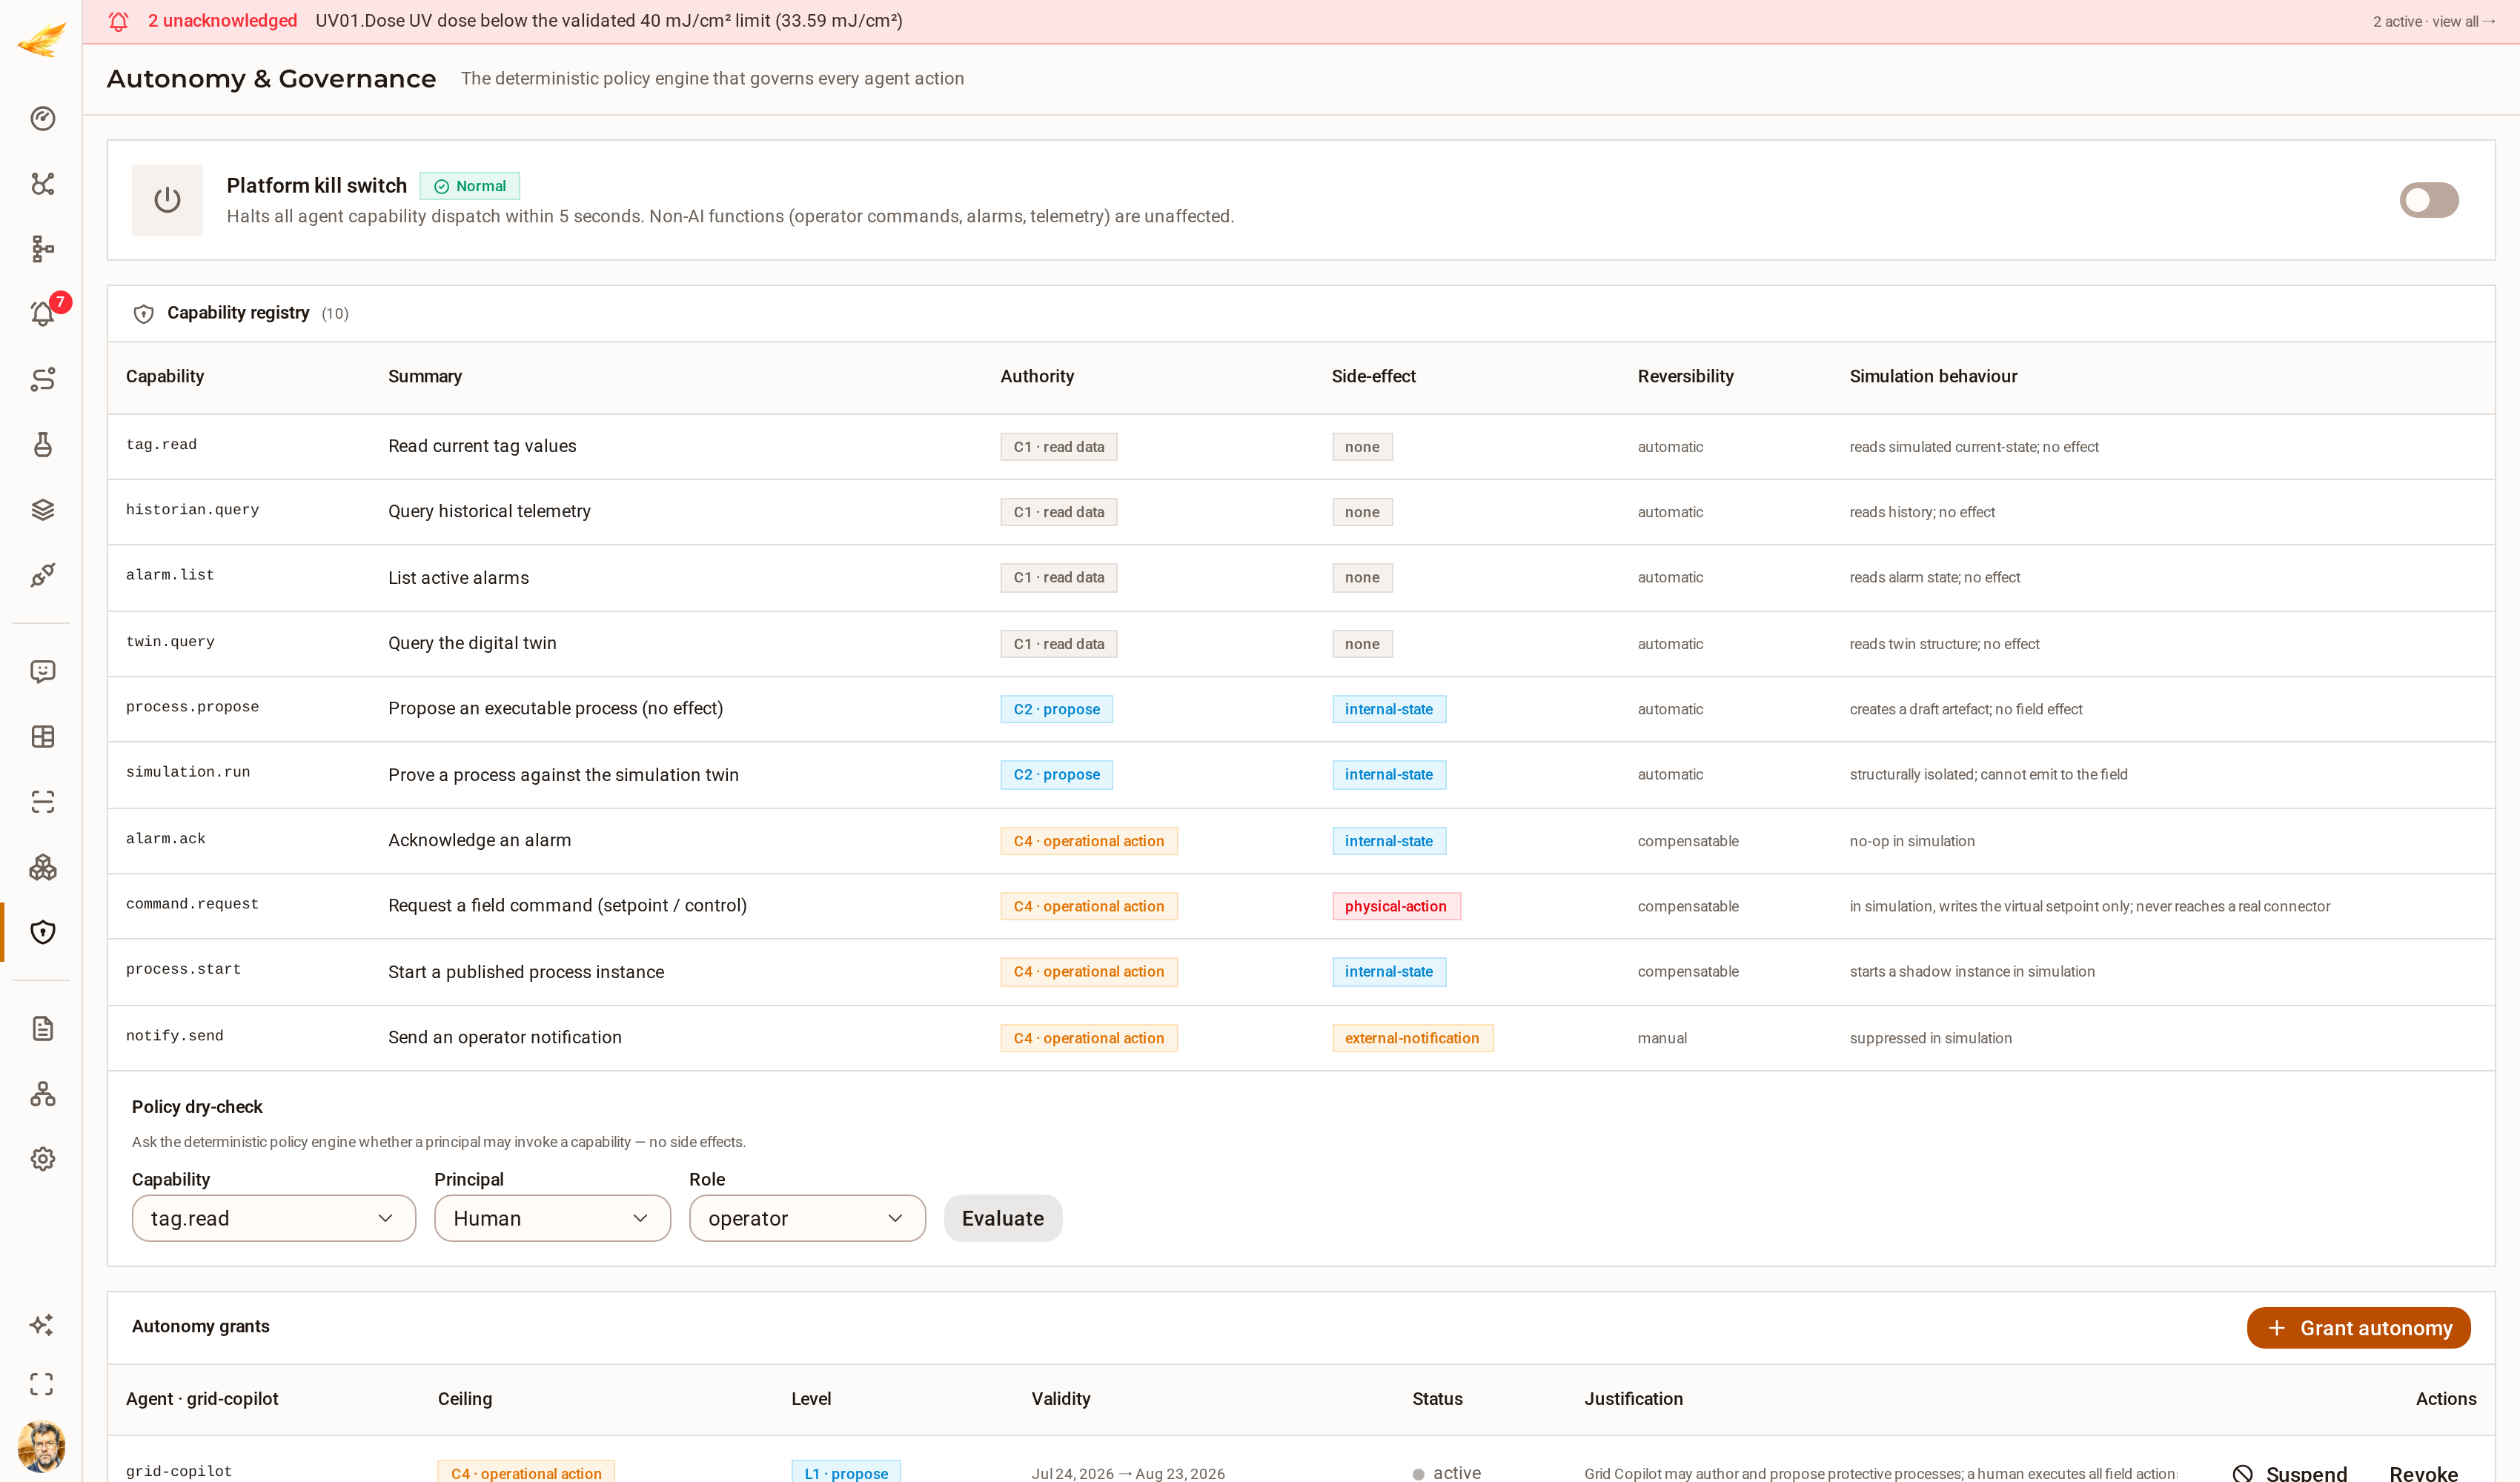Open the cubes sidebar icon
This screenshot has height=1482, width=2520.
click(42, 867)
